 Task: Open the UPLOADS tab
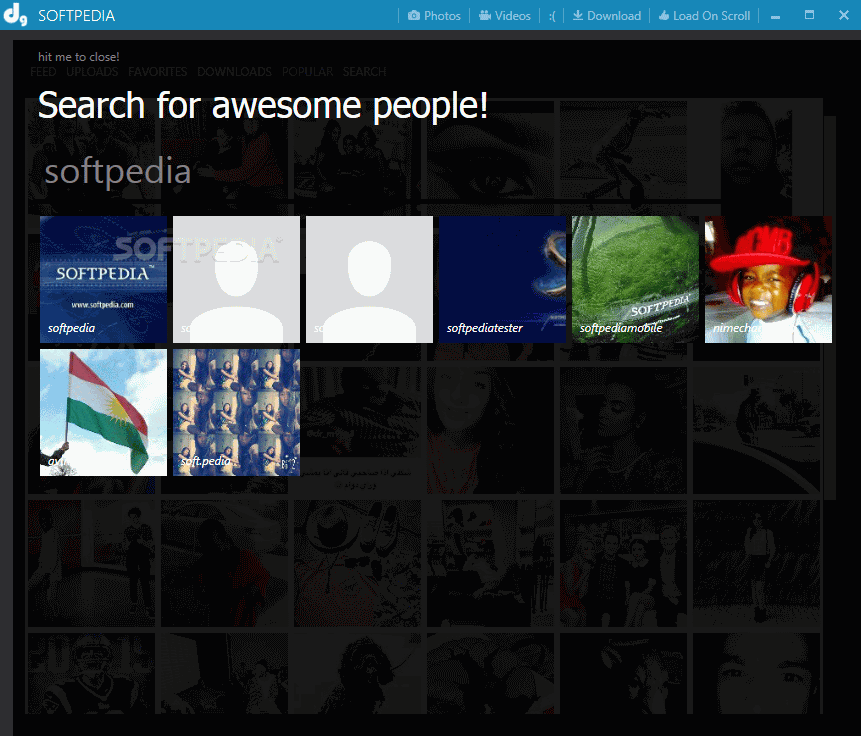pos(92,72)
